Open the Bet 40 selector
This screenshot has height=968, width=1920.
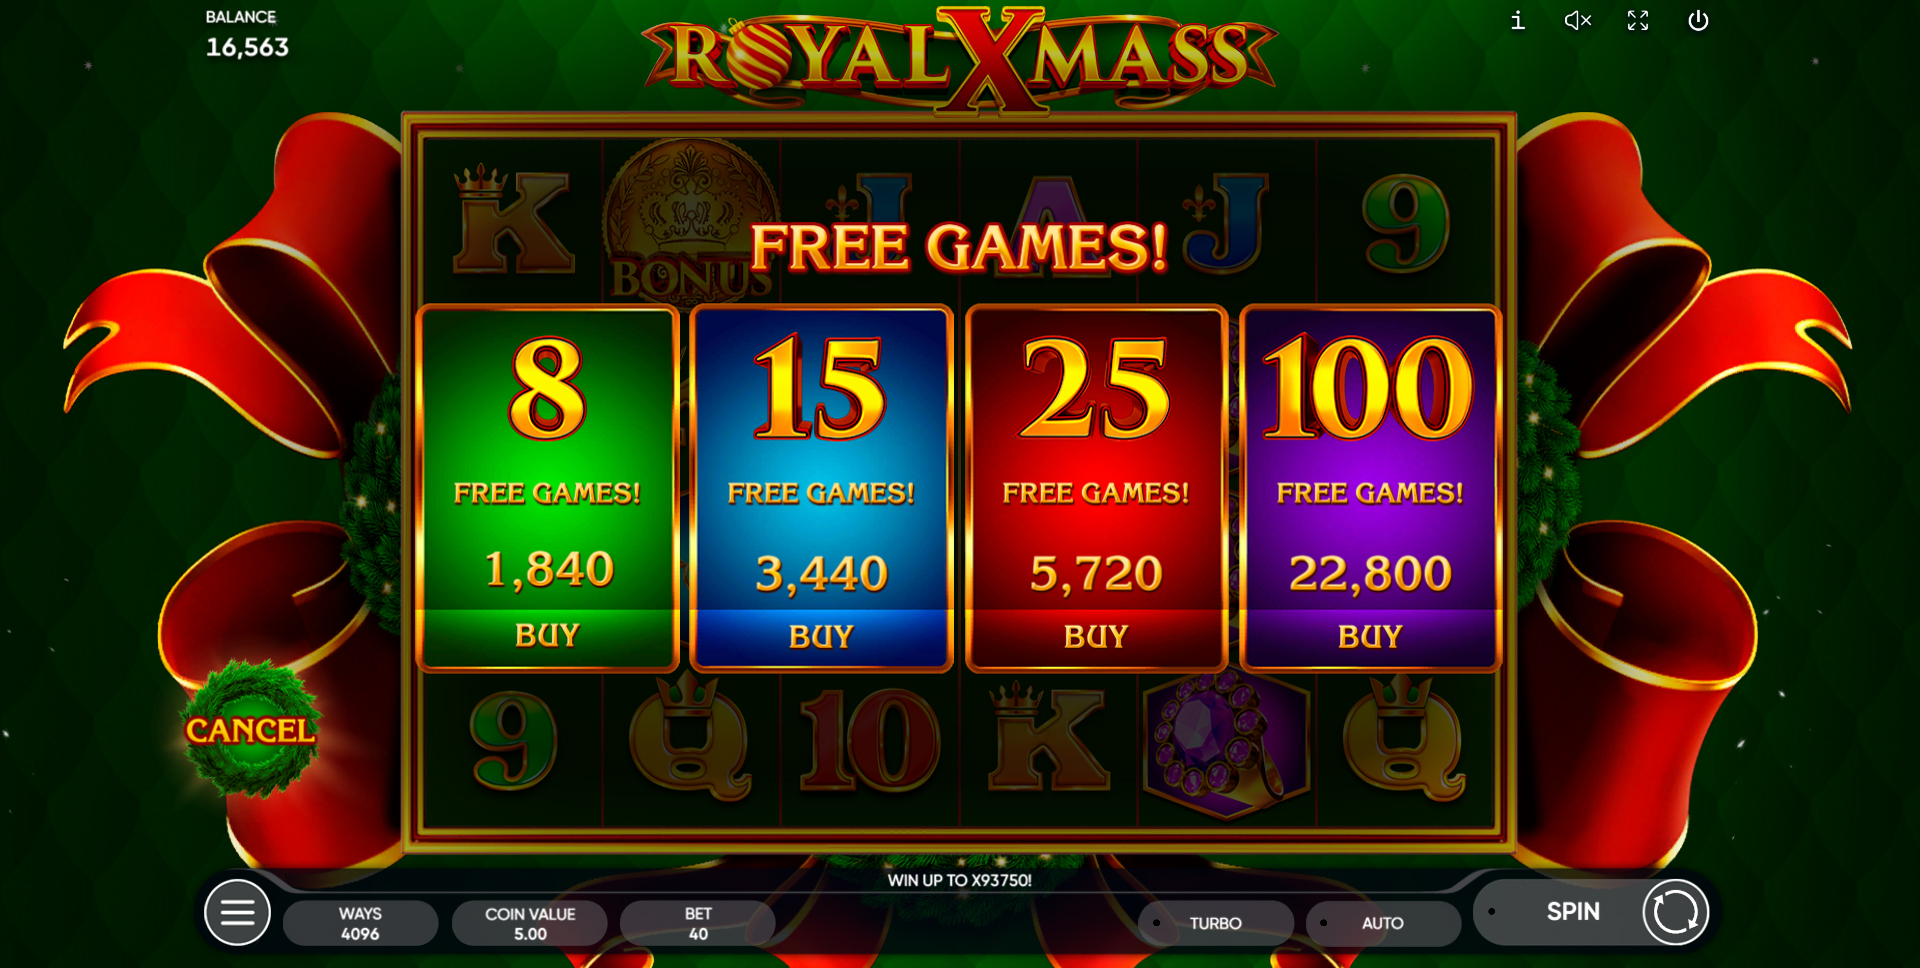click(698, 923)
